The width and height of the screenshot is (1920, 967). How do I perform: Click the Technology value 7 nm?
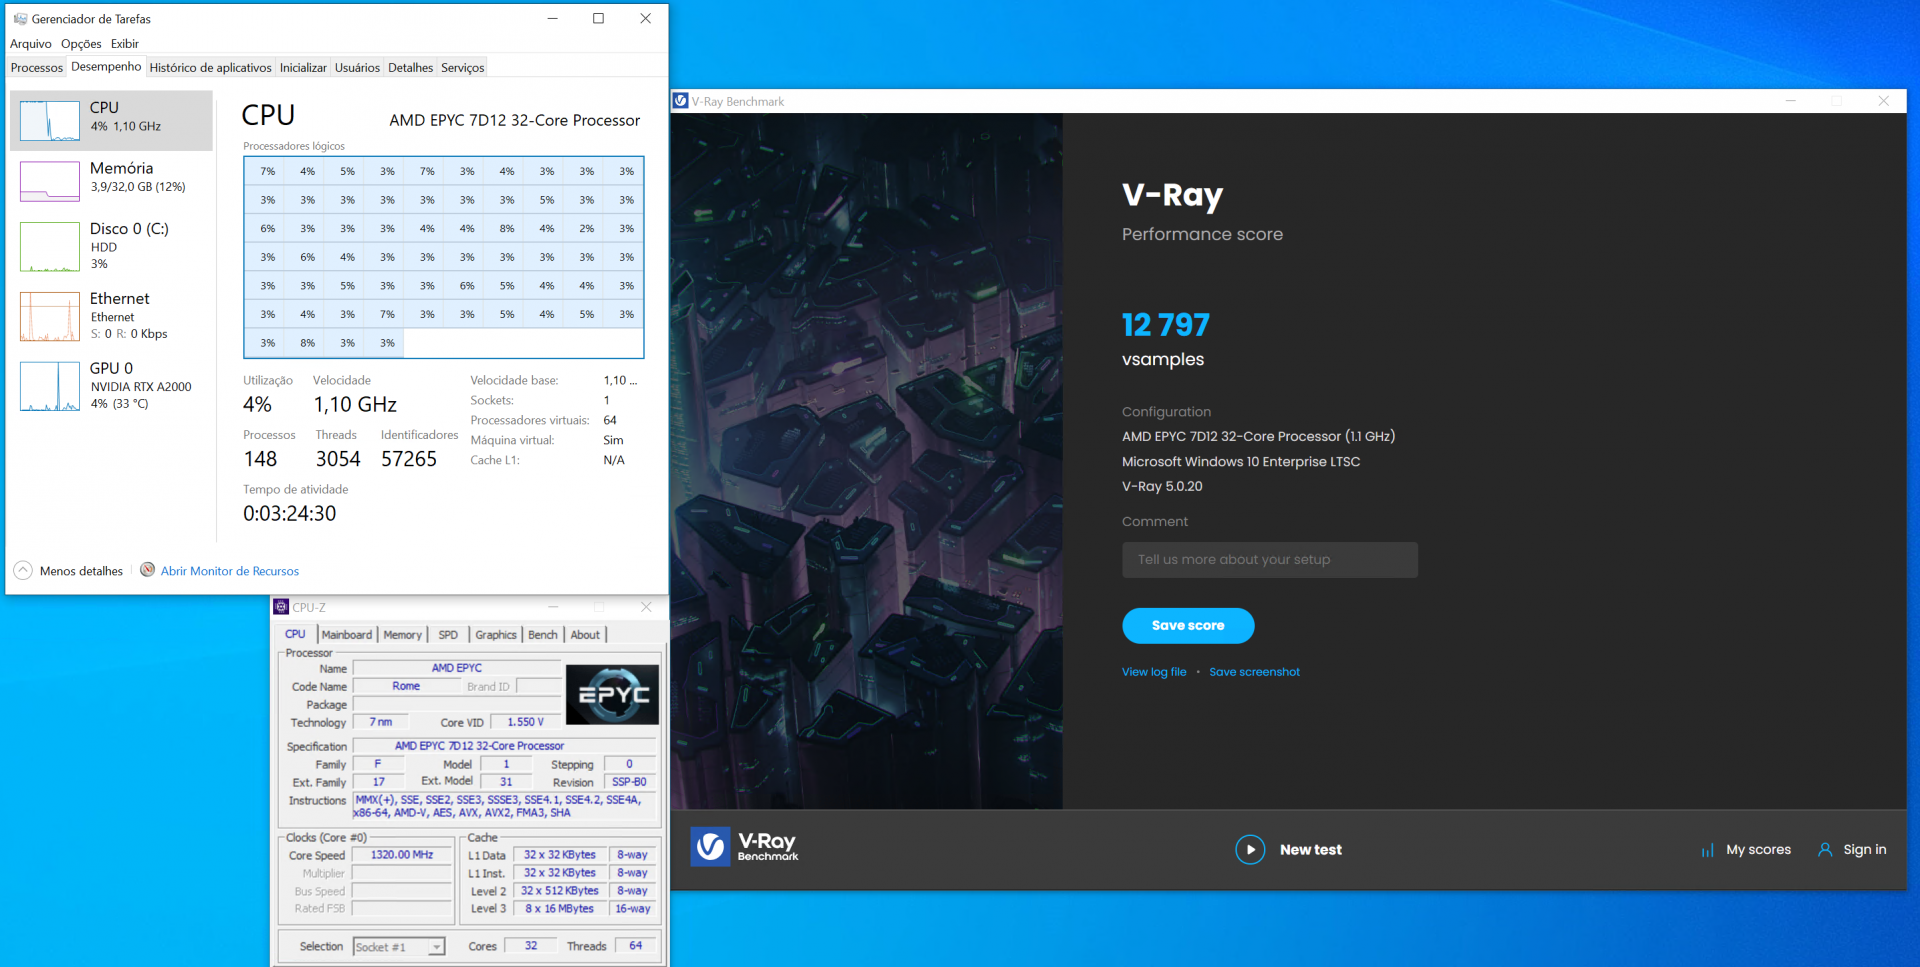click(380, 722)
